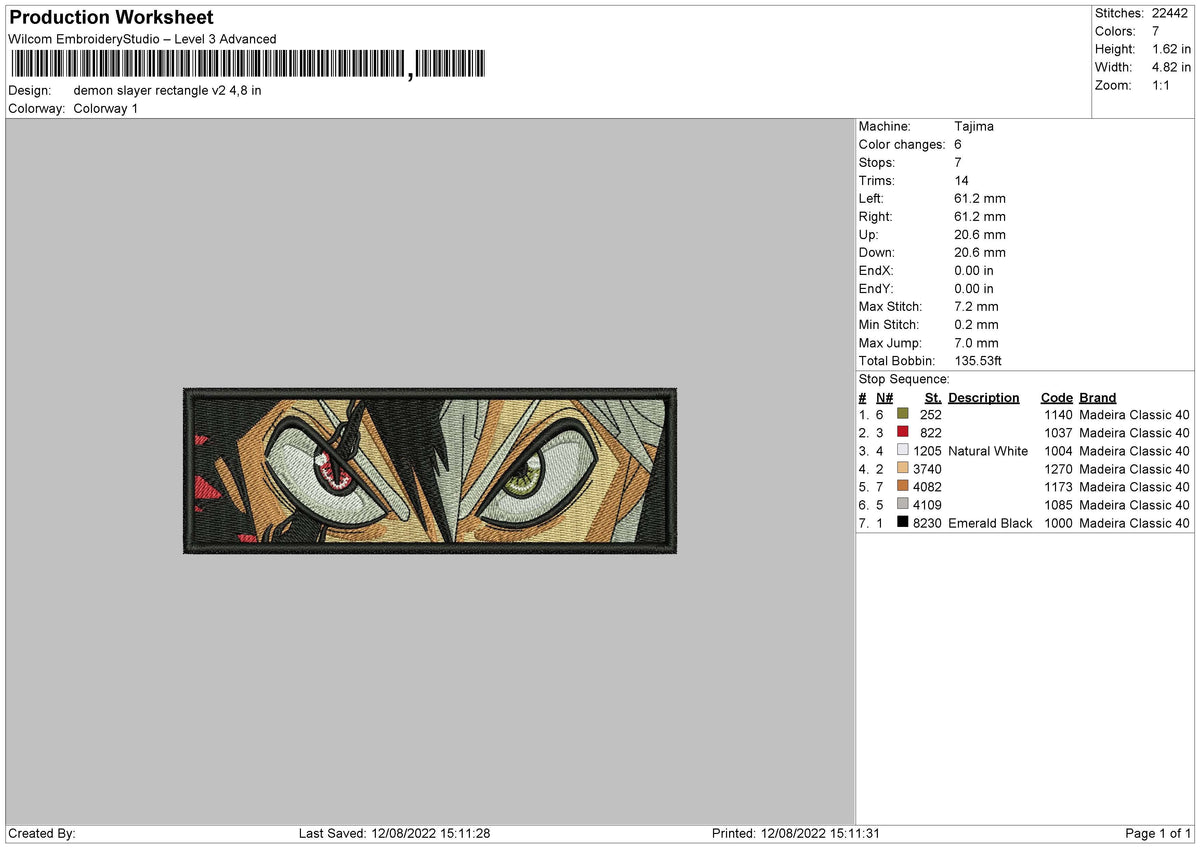Click the Emerald Black thread swatch
This screenshot has height=848, width=1200.
(x=903, y=523)
